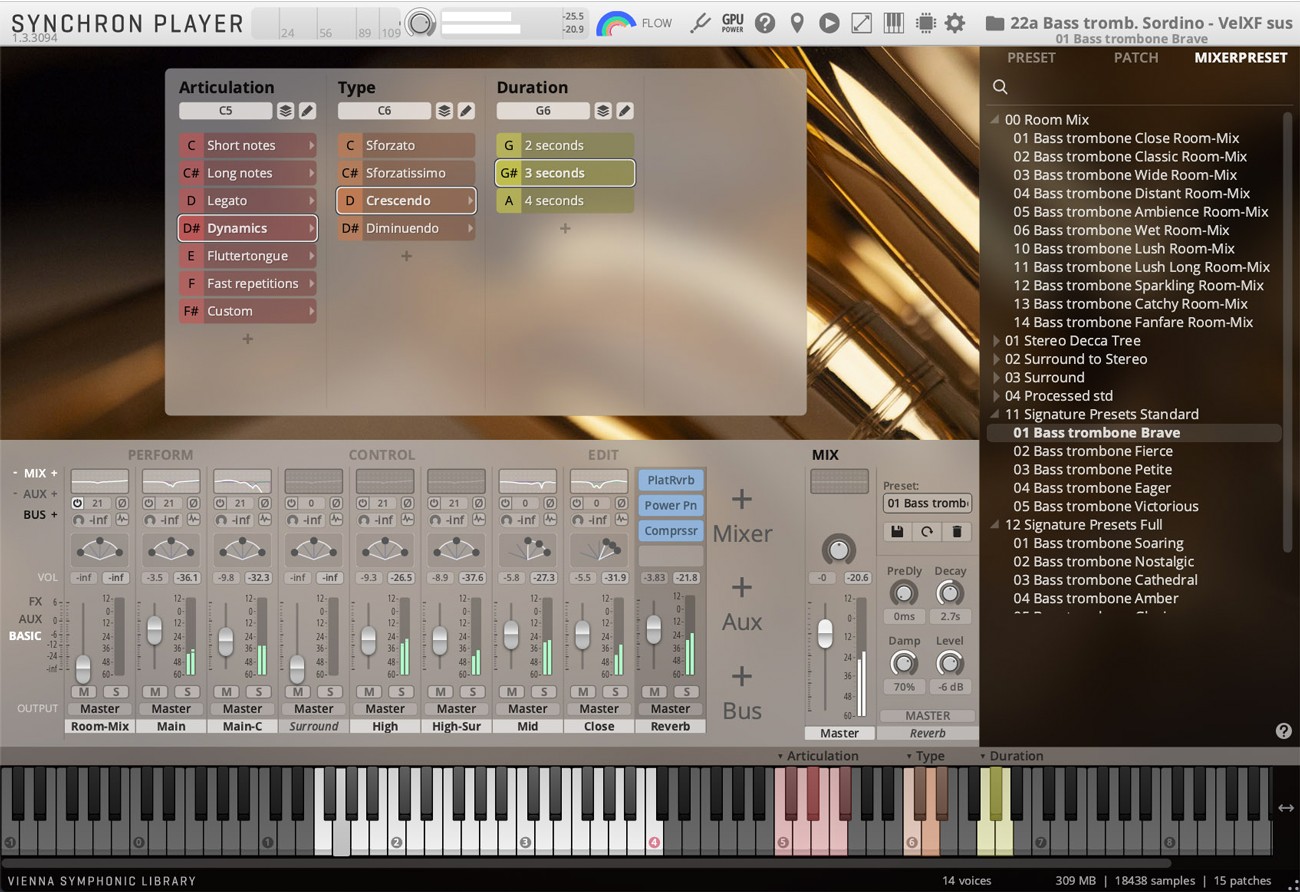Toggle GPU Power mode
Viewport: 1300px width, 892px height.
tap(733, 22)
